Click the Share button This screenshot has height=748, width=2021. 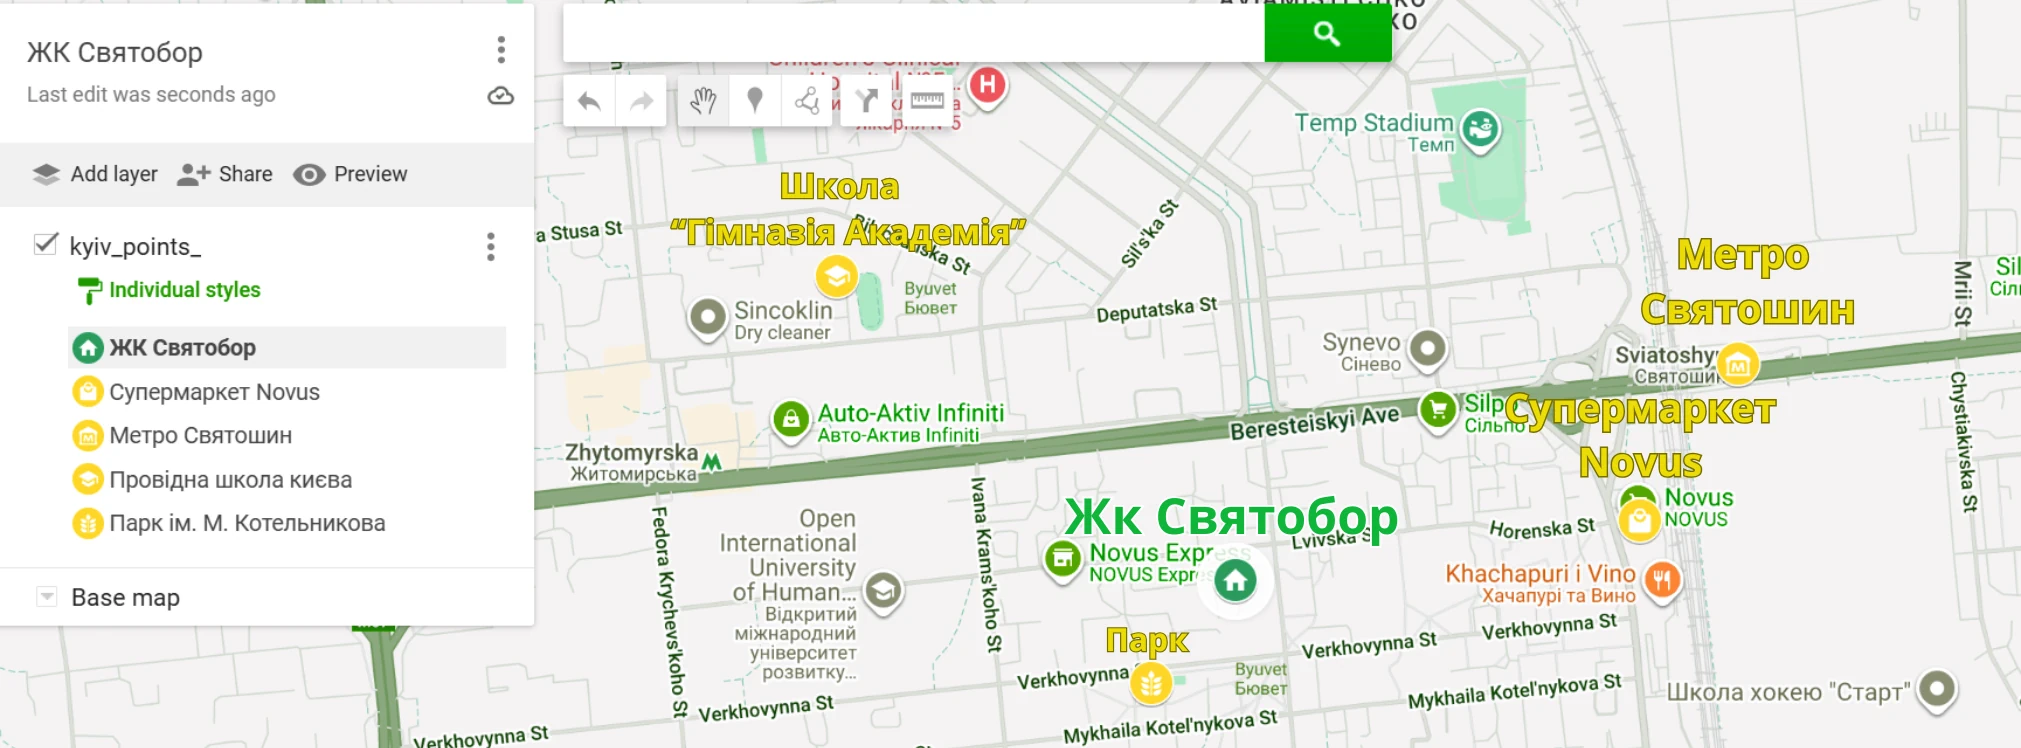click(x=225, y=174)
